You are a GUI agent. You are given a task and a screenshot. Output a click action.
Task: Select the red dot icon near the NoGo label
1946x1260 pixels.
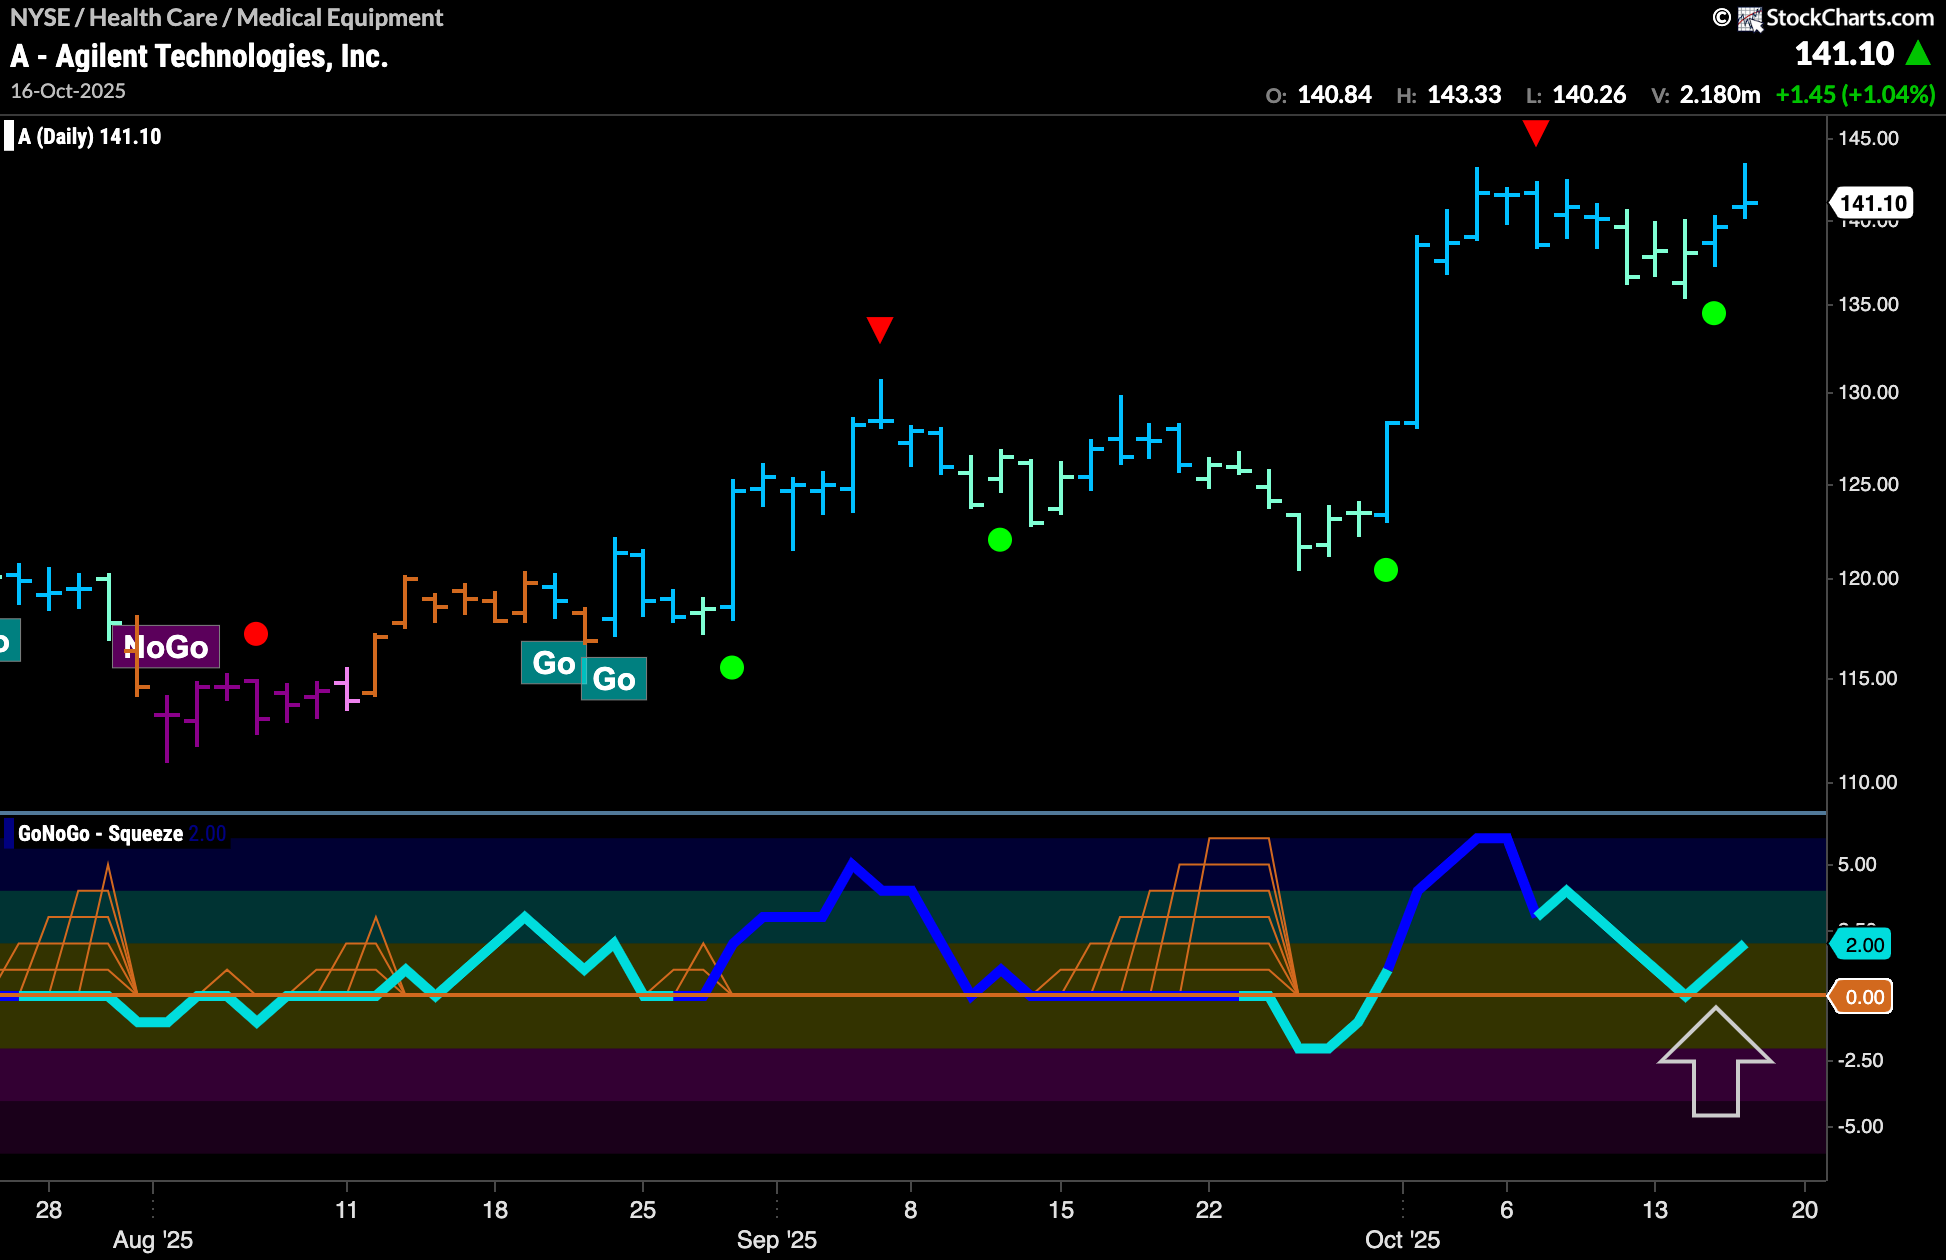tap(257, 634)
